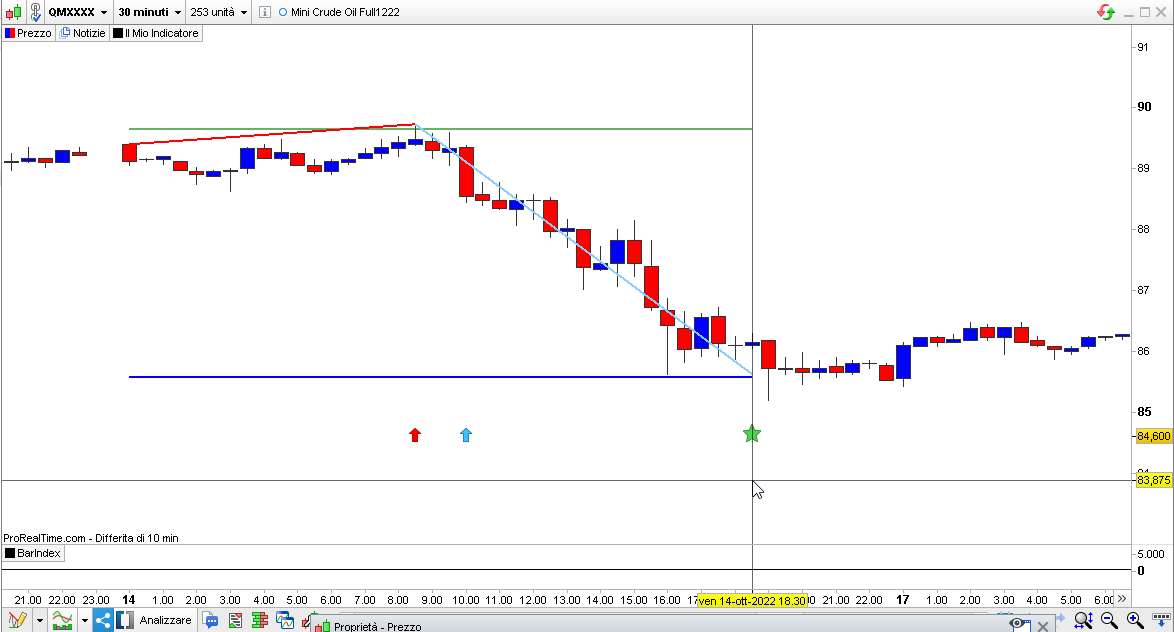Click the Analizzare button
Image resolution: width=1174 pixels, height=632 pixels.
[x=165, y=620]
